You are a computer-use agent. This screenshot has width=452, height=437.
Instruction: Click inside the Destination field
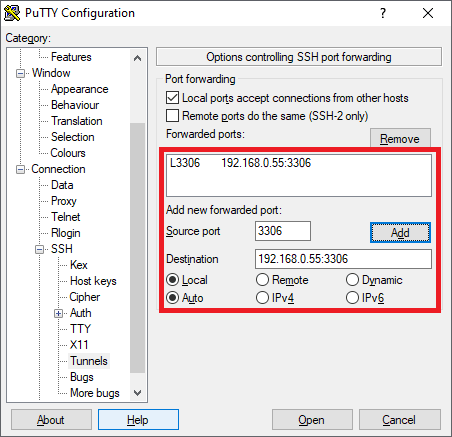point(343,259)
